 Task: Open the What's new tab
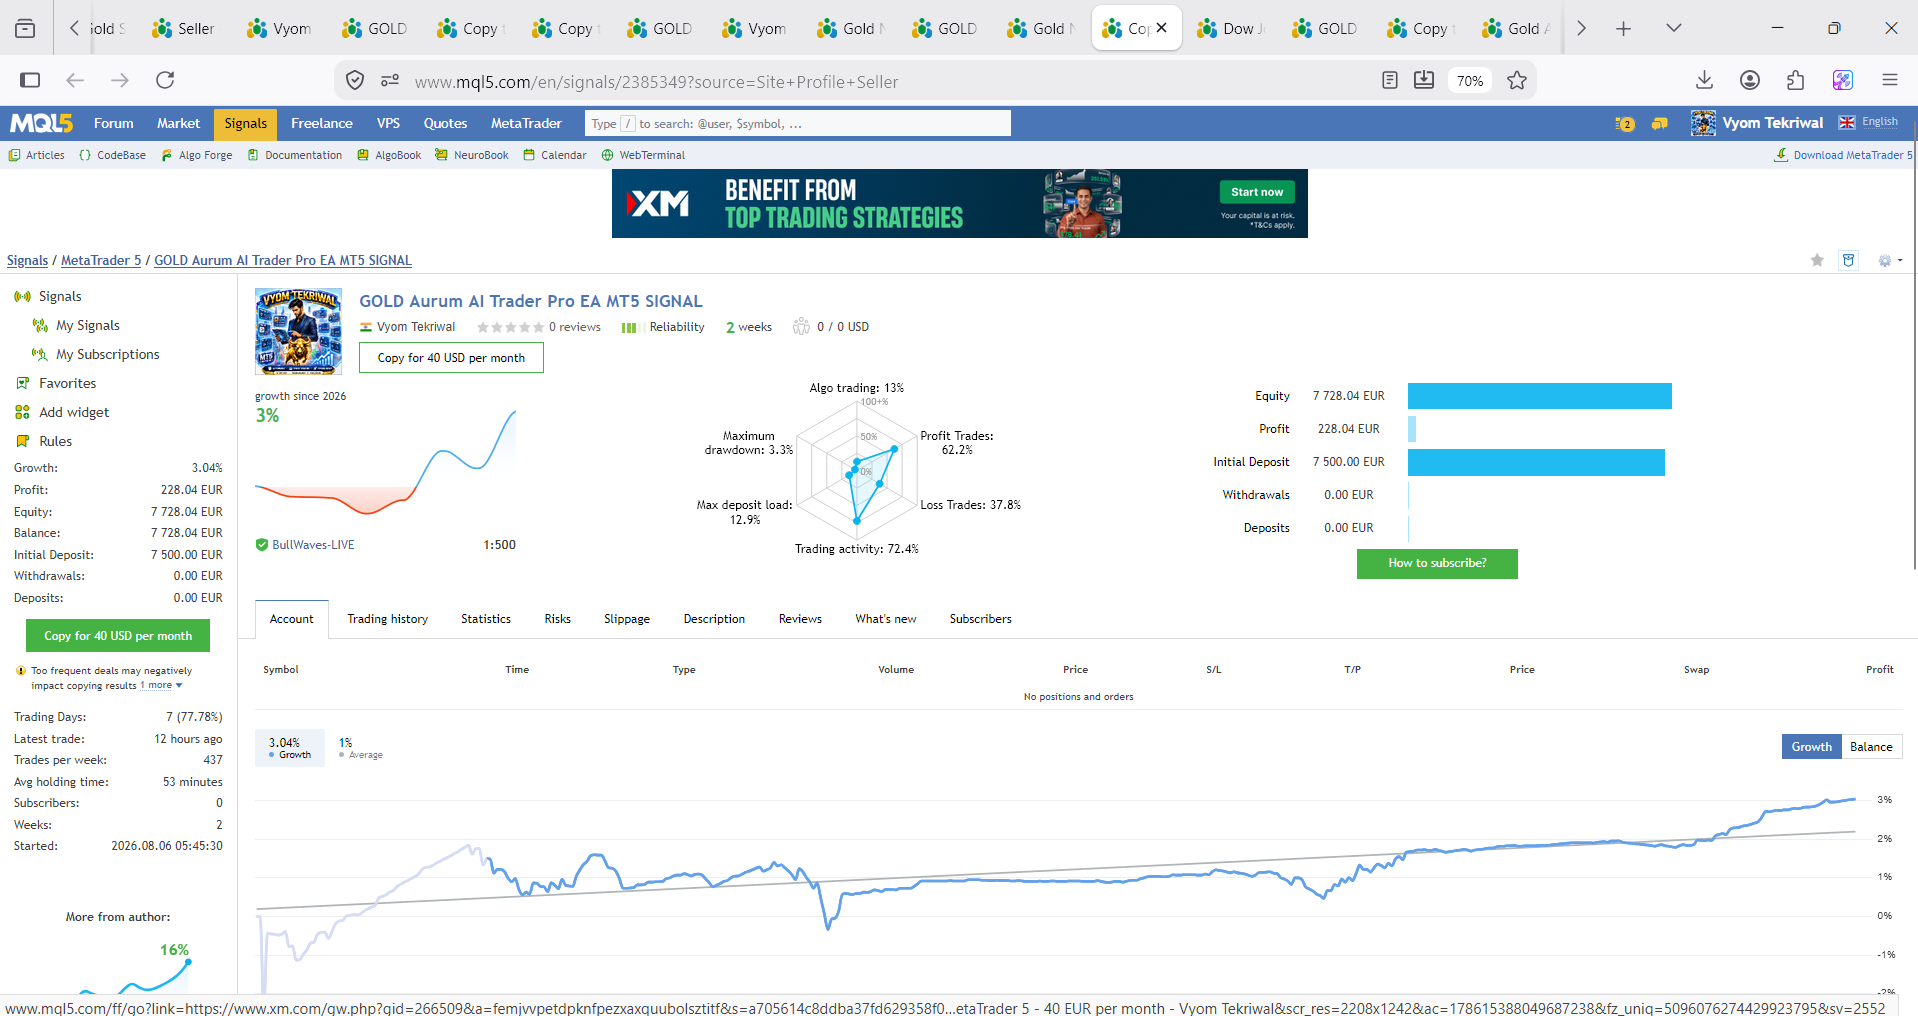click(x=886, y=619)
